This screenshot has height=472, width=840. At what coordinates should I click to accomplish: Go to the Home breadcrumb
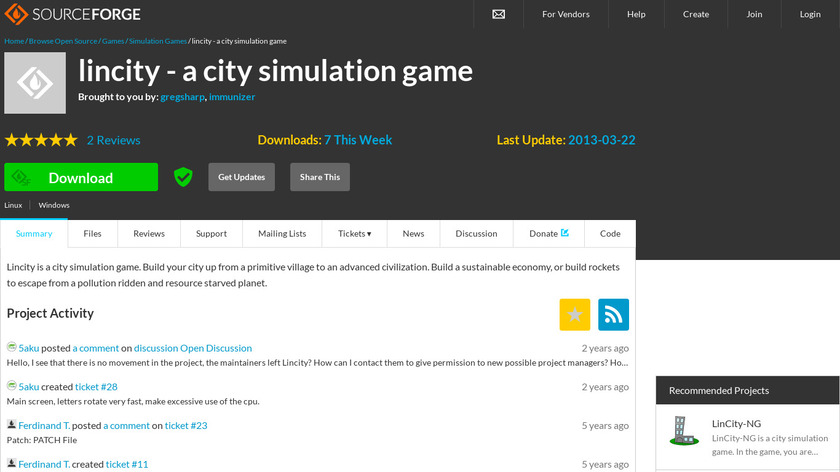pos(14,41)
